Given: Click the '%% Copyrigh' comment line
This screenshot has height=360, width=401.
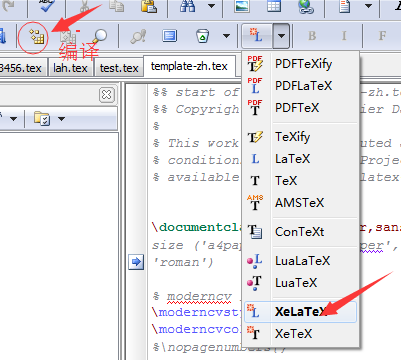Looking at the screenshot, I should click(197, 109).
